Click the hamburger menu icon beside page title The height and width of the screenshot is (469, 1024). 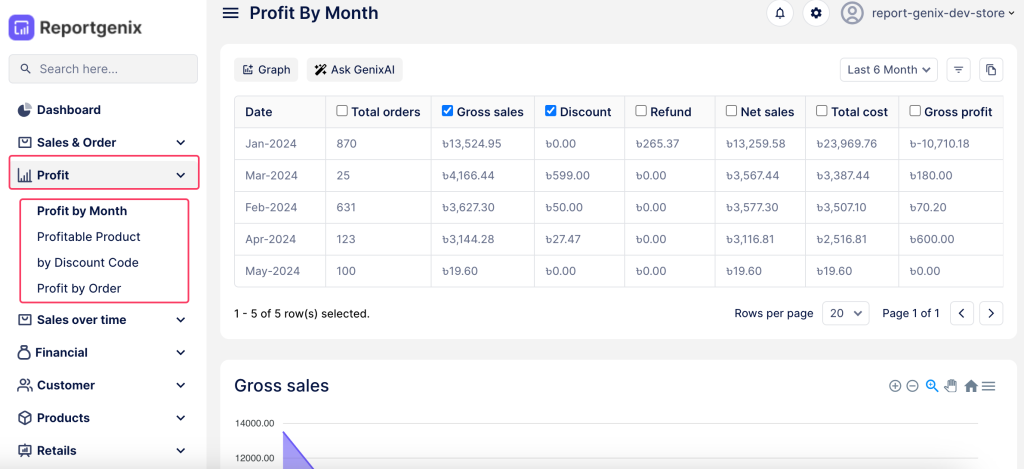pyautogui.click(x=231, y=13)
